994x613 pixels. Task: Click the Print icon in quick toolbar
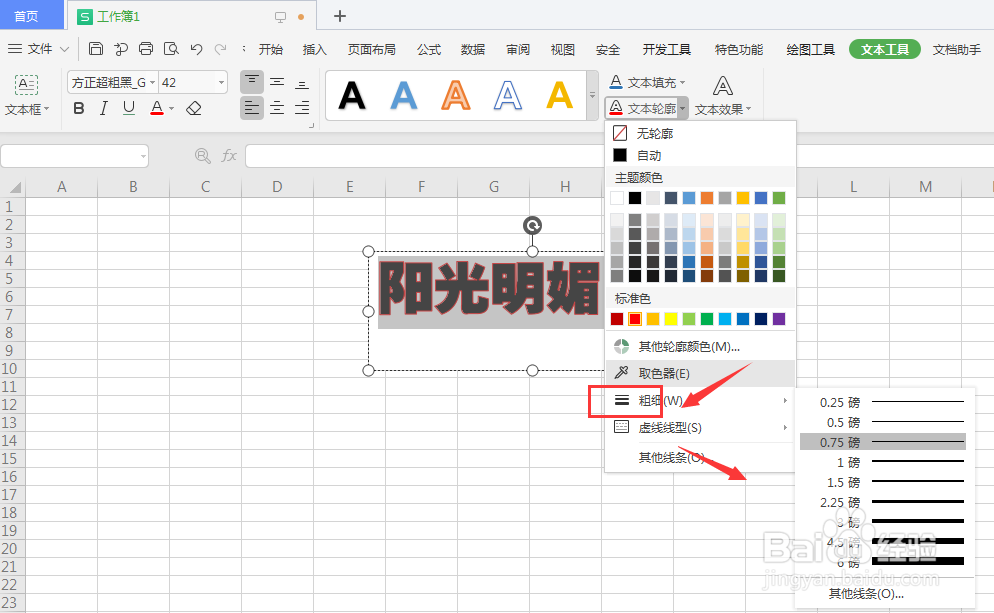(146, 49)
